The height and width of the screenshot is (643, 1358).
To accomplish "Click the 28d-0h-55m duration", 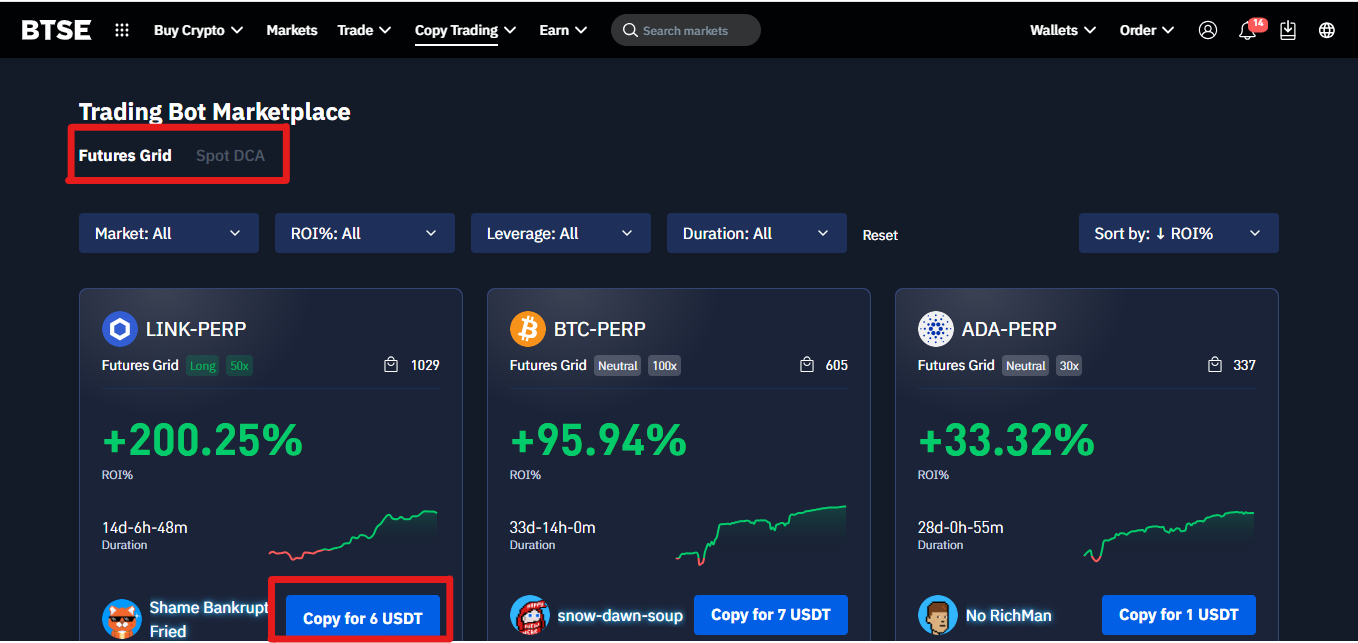I will [x=960, y=527].
